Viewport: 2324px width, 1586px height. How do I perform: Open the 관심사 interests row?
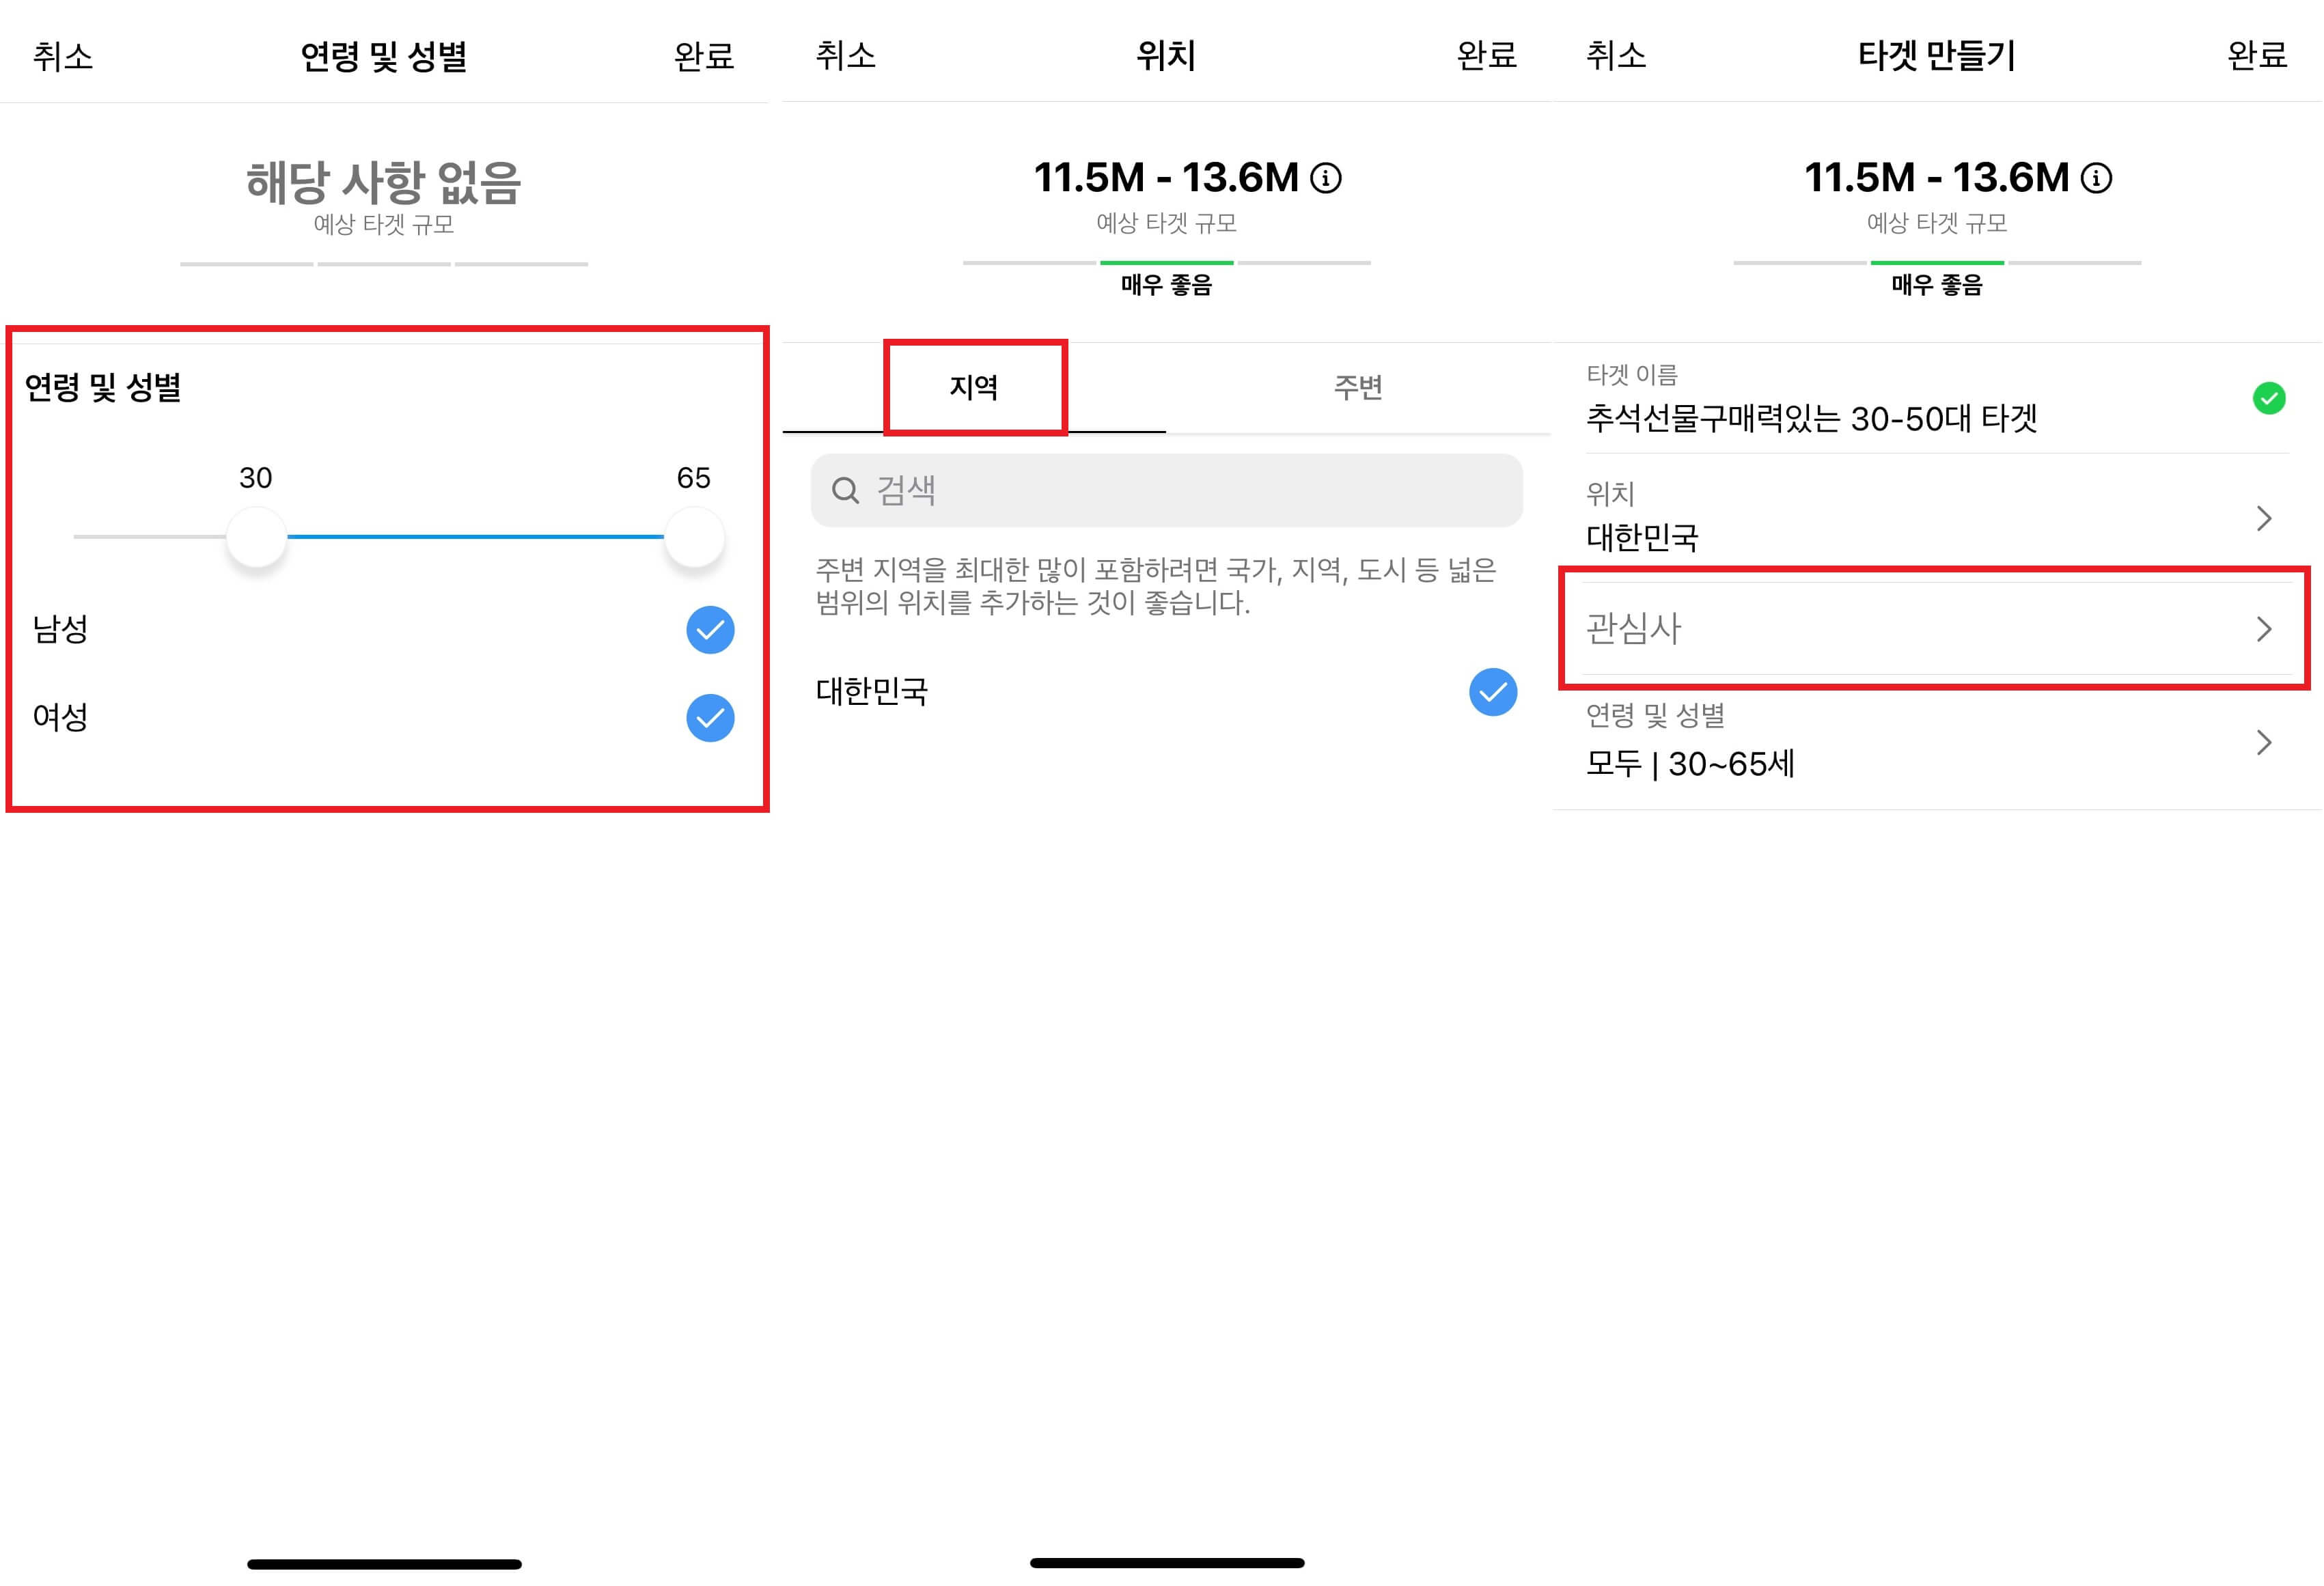[1930, 630]
